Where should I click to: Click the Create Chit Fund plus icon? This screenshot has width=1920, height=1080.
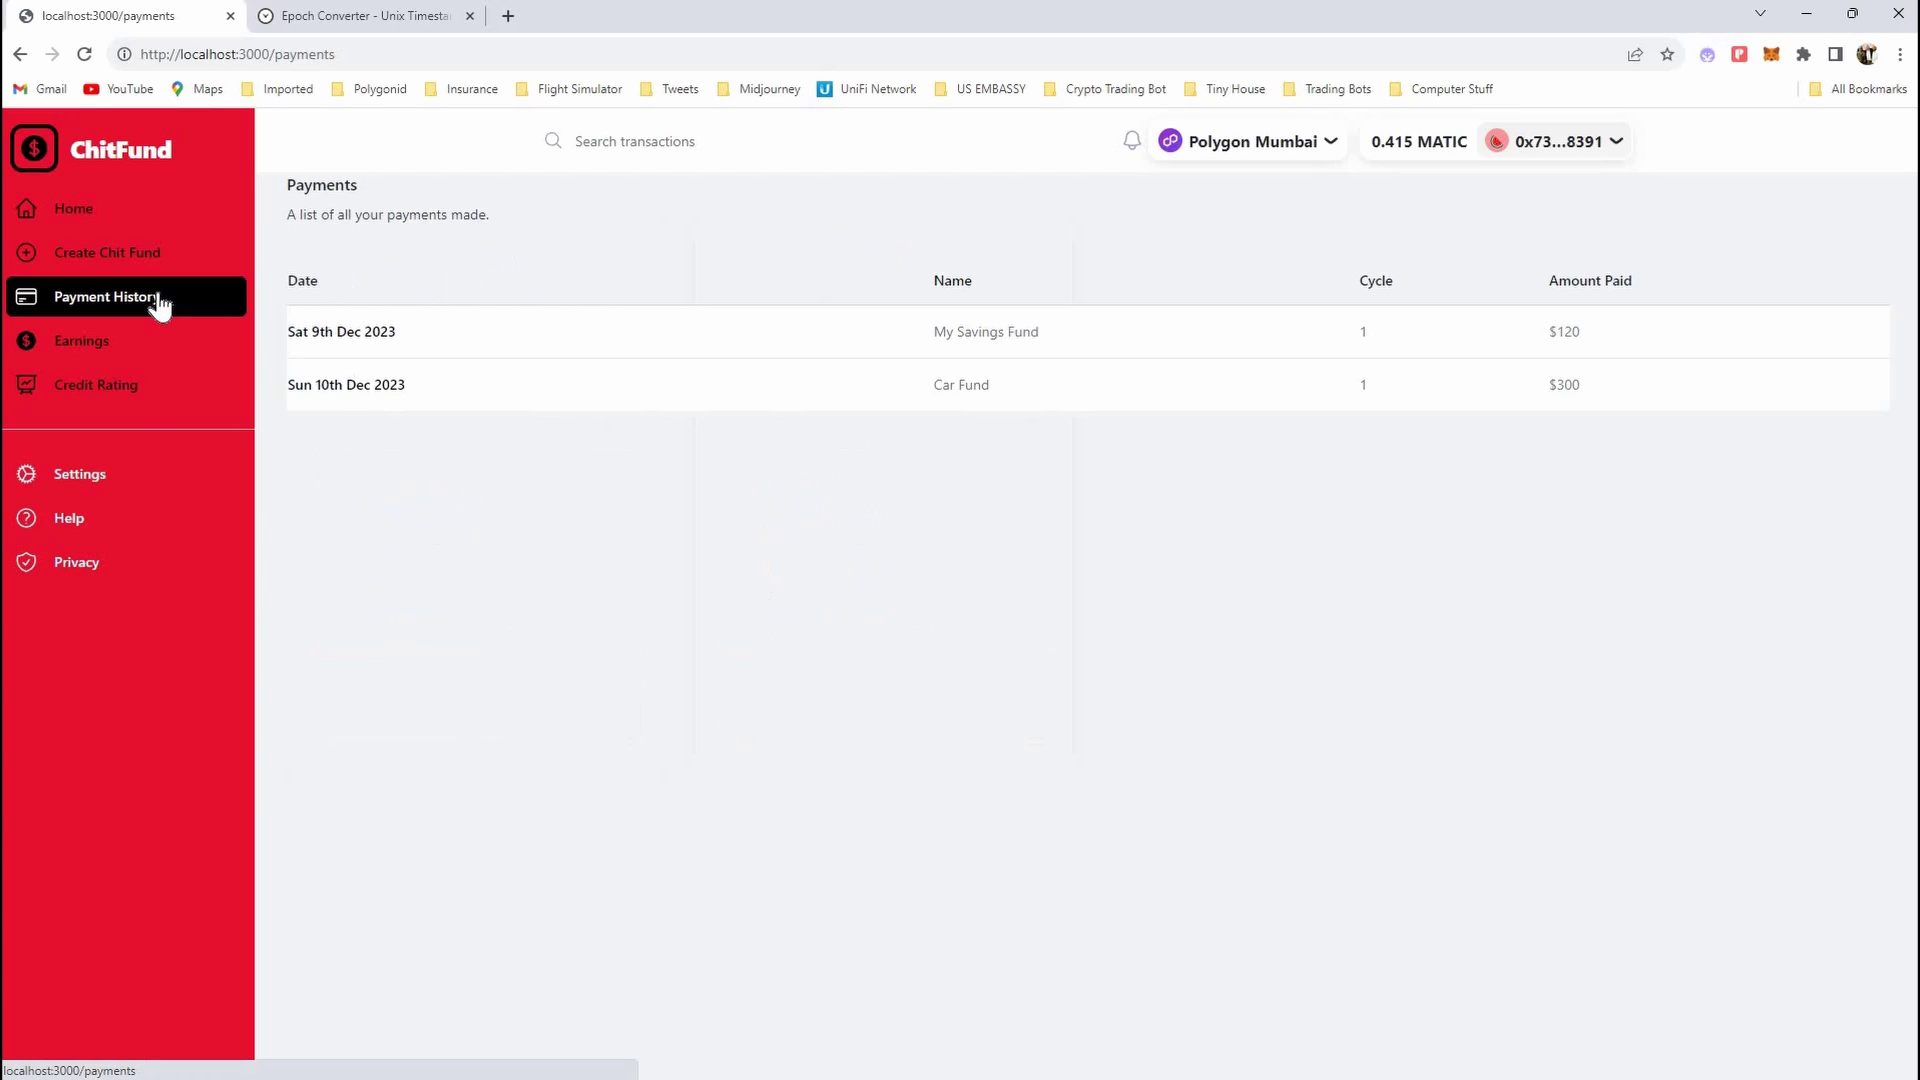click(27, 253)
